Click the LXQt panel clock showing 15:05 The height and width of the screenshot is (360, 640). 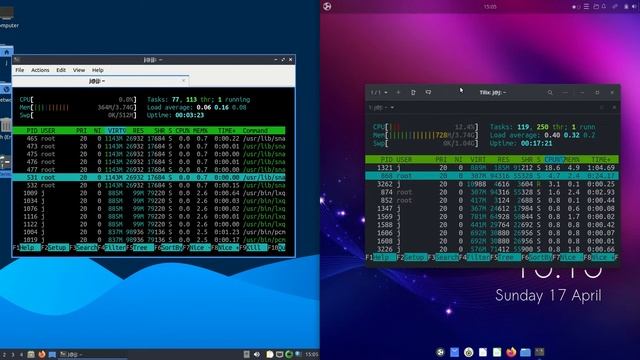tap(312, 354)
